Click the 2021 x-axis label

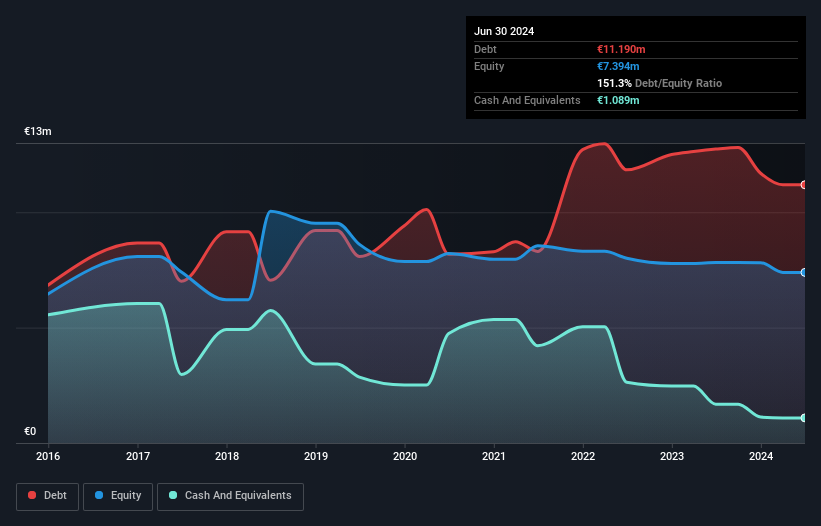(x=494, y=456)
